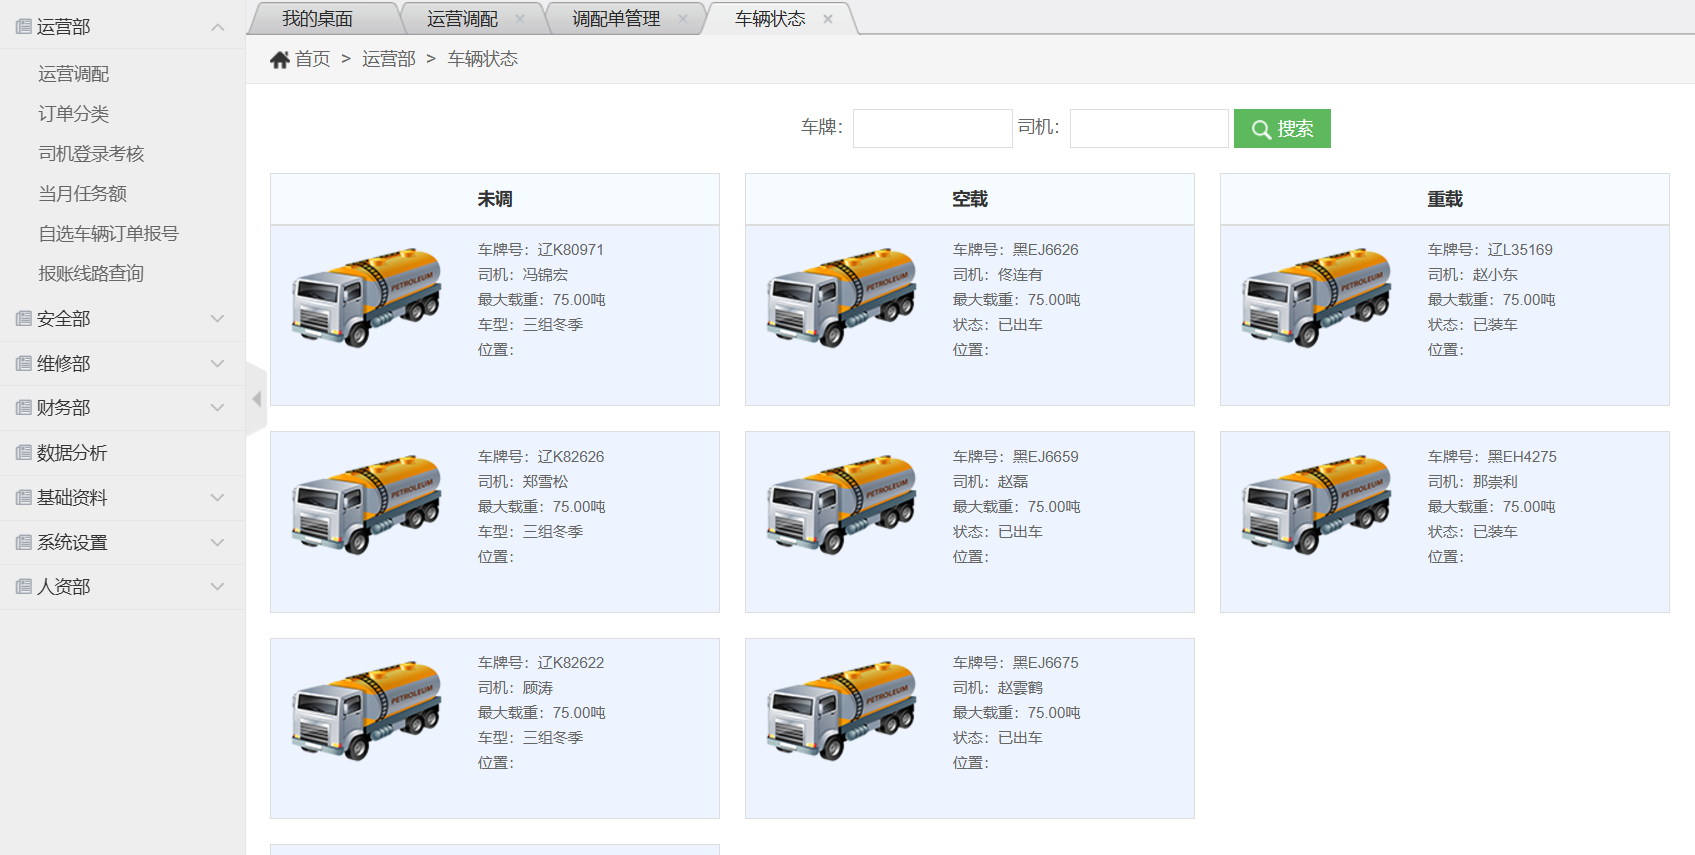Click truck image for plate 辽K80971
The image size is (1695, 855).
click(x=367, y=297)
